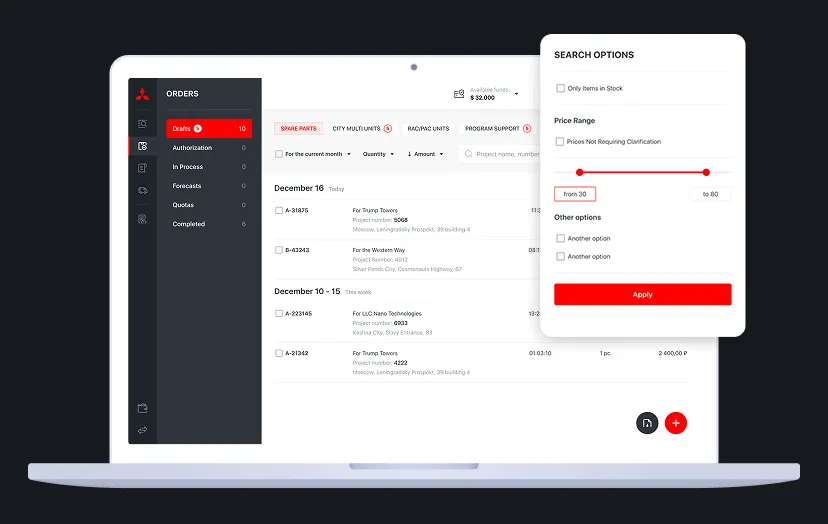
Task: Click the Mitsubishi logo in the sidebar
Action: 142,95
